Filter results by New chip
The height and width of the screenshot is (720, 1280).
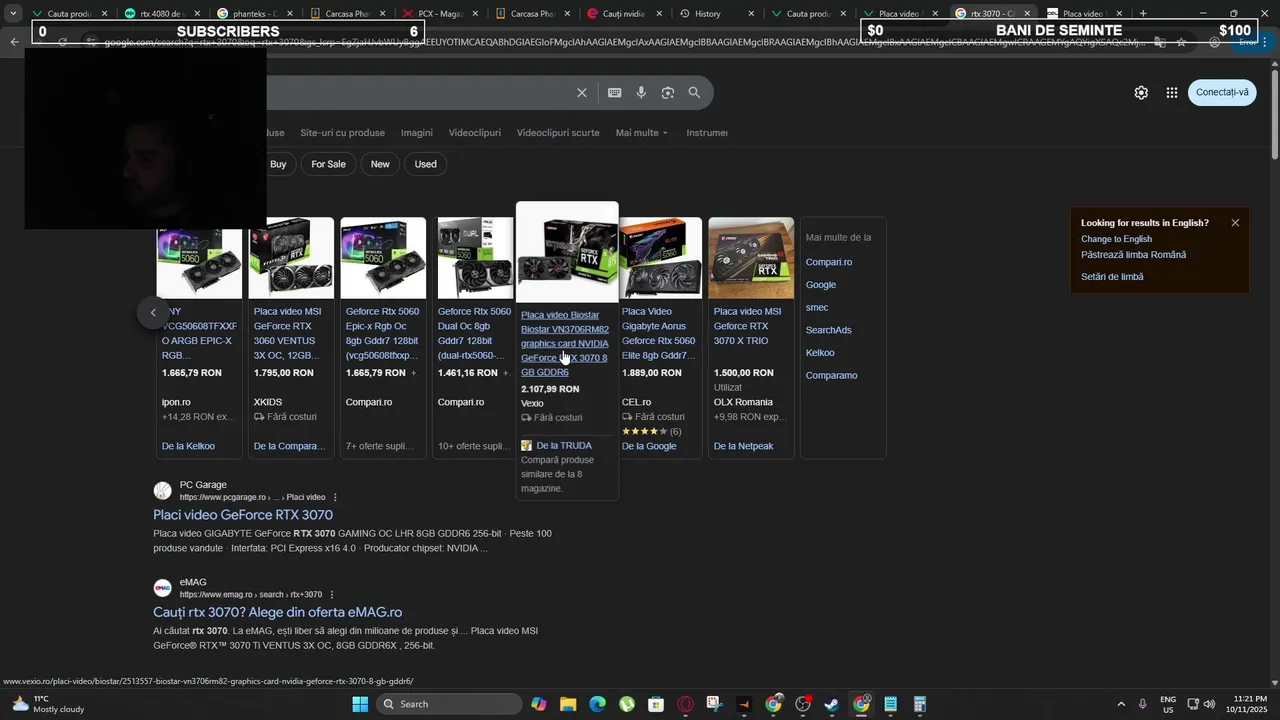(380, 164)
